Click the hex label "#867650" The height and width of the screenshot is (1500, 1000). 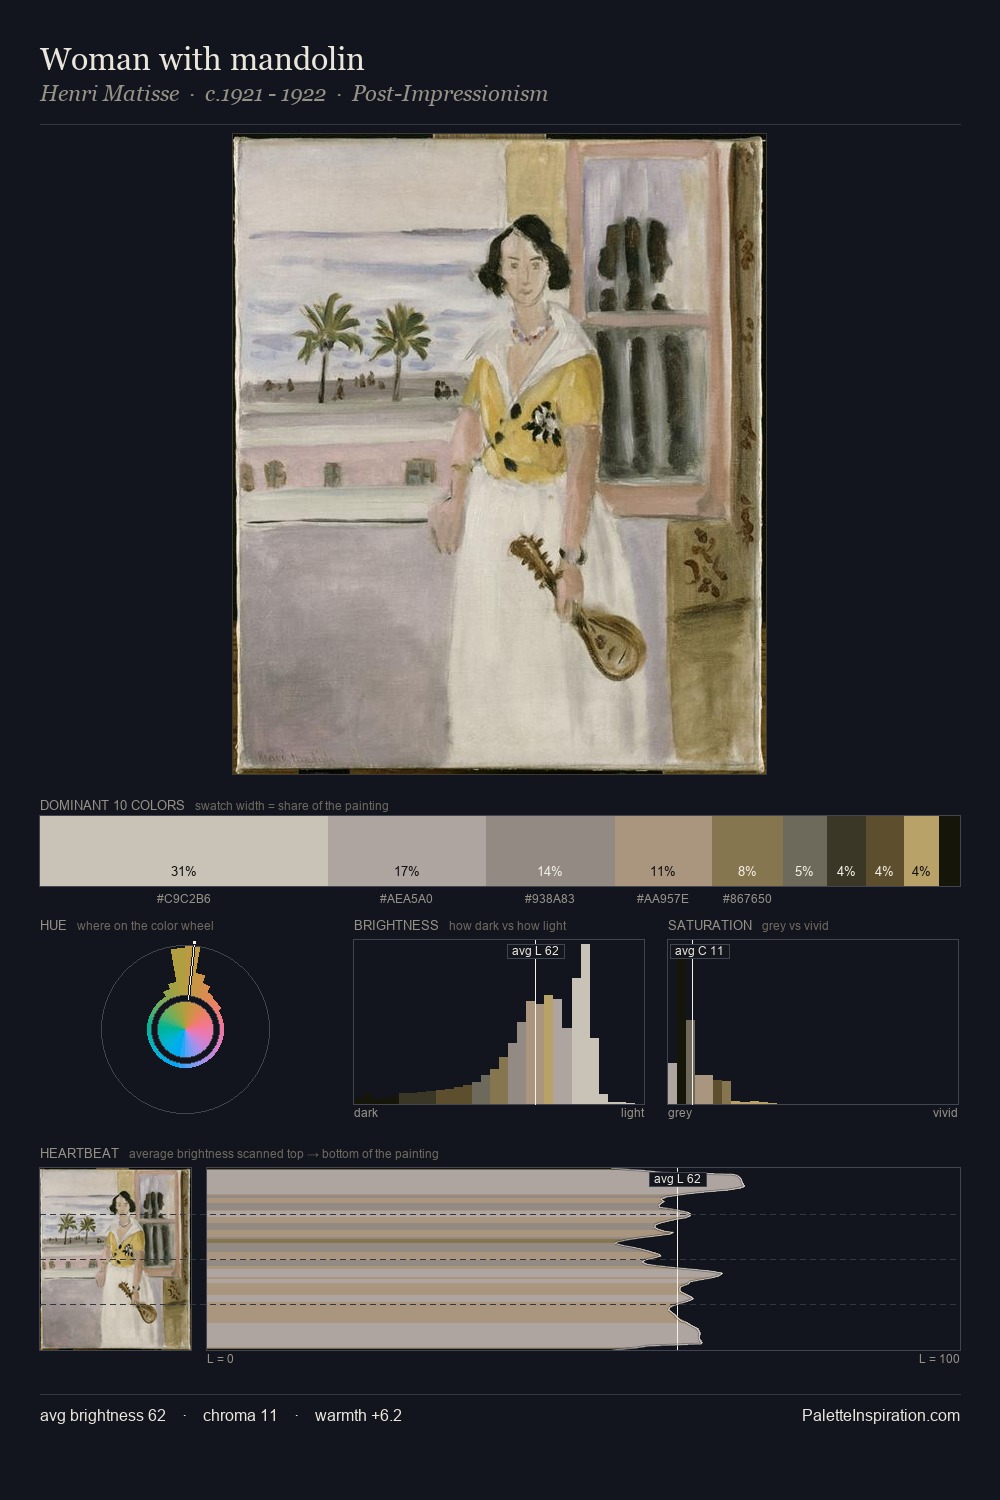tap(747, 898)
